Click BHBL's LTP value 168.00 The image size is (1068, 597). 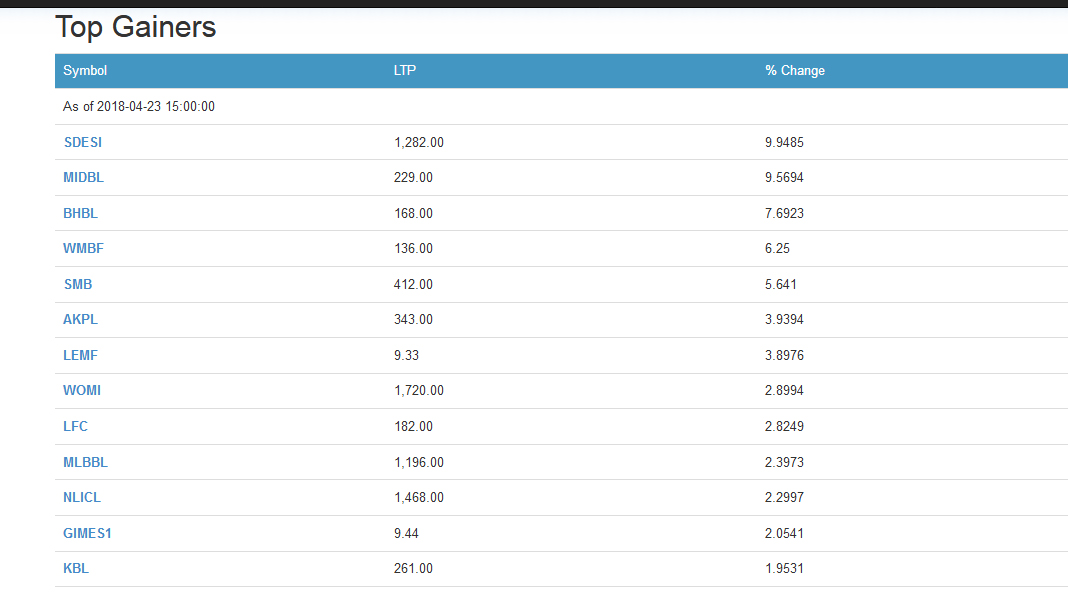pyautogui.click(x=413, y=213)
